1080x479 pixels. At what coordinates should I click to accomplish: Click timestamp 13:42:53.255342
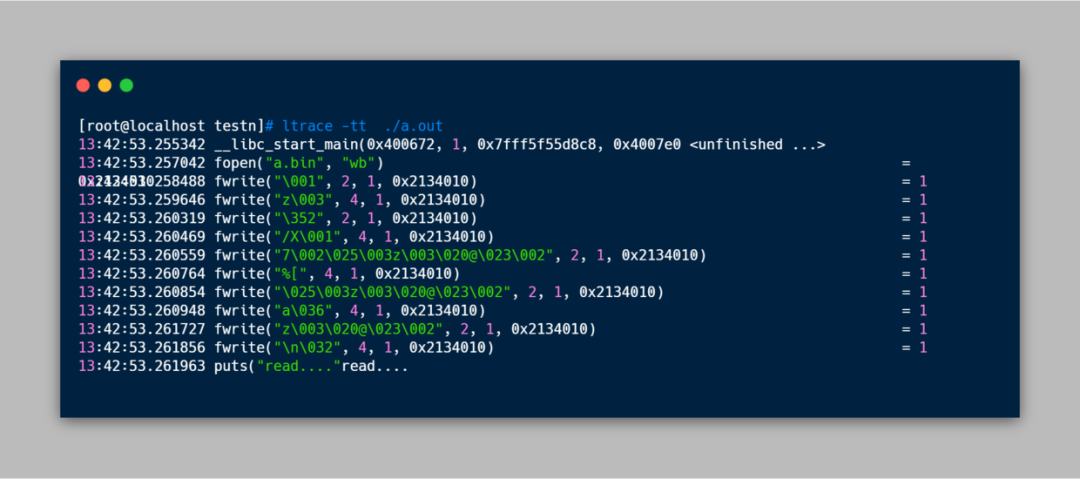142,145
